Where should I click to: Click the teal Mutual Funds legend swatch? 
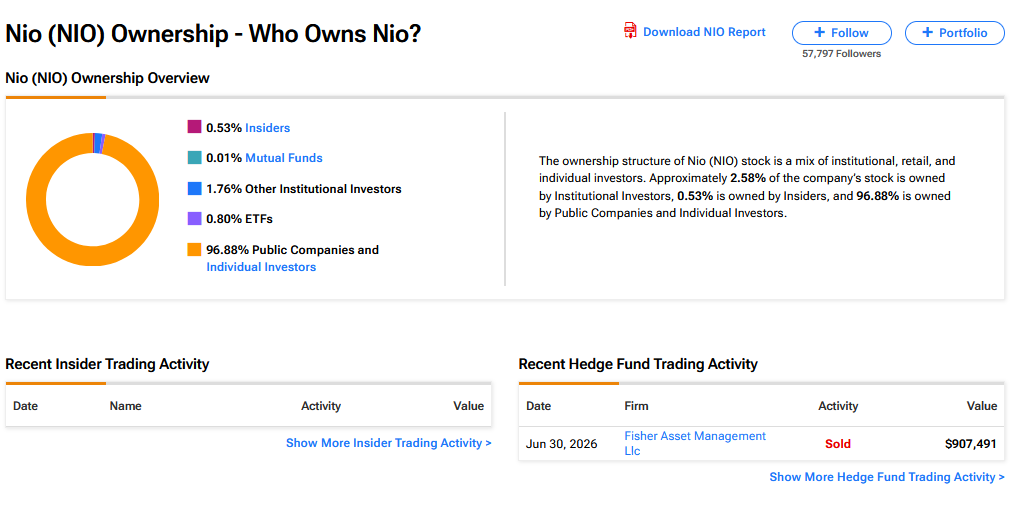[194, 157]
